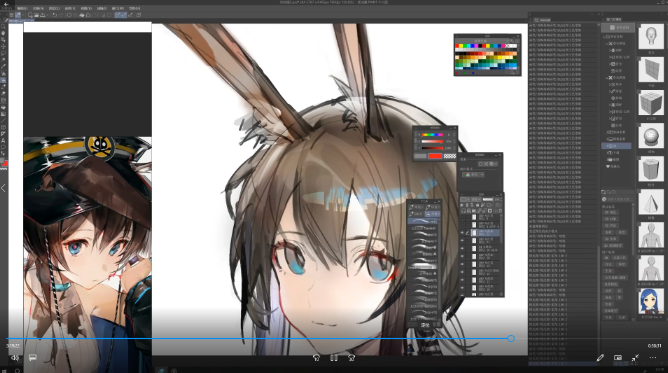Exit fullscreen in video player
This screenshot has width=668, height=373.
click(x=635, y=358)
